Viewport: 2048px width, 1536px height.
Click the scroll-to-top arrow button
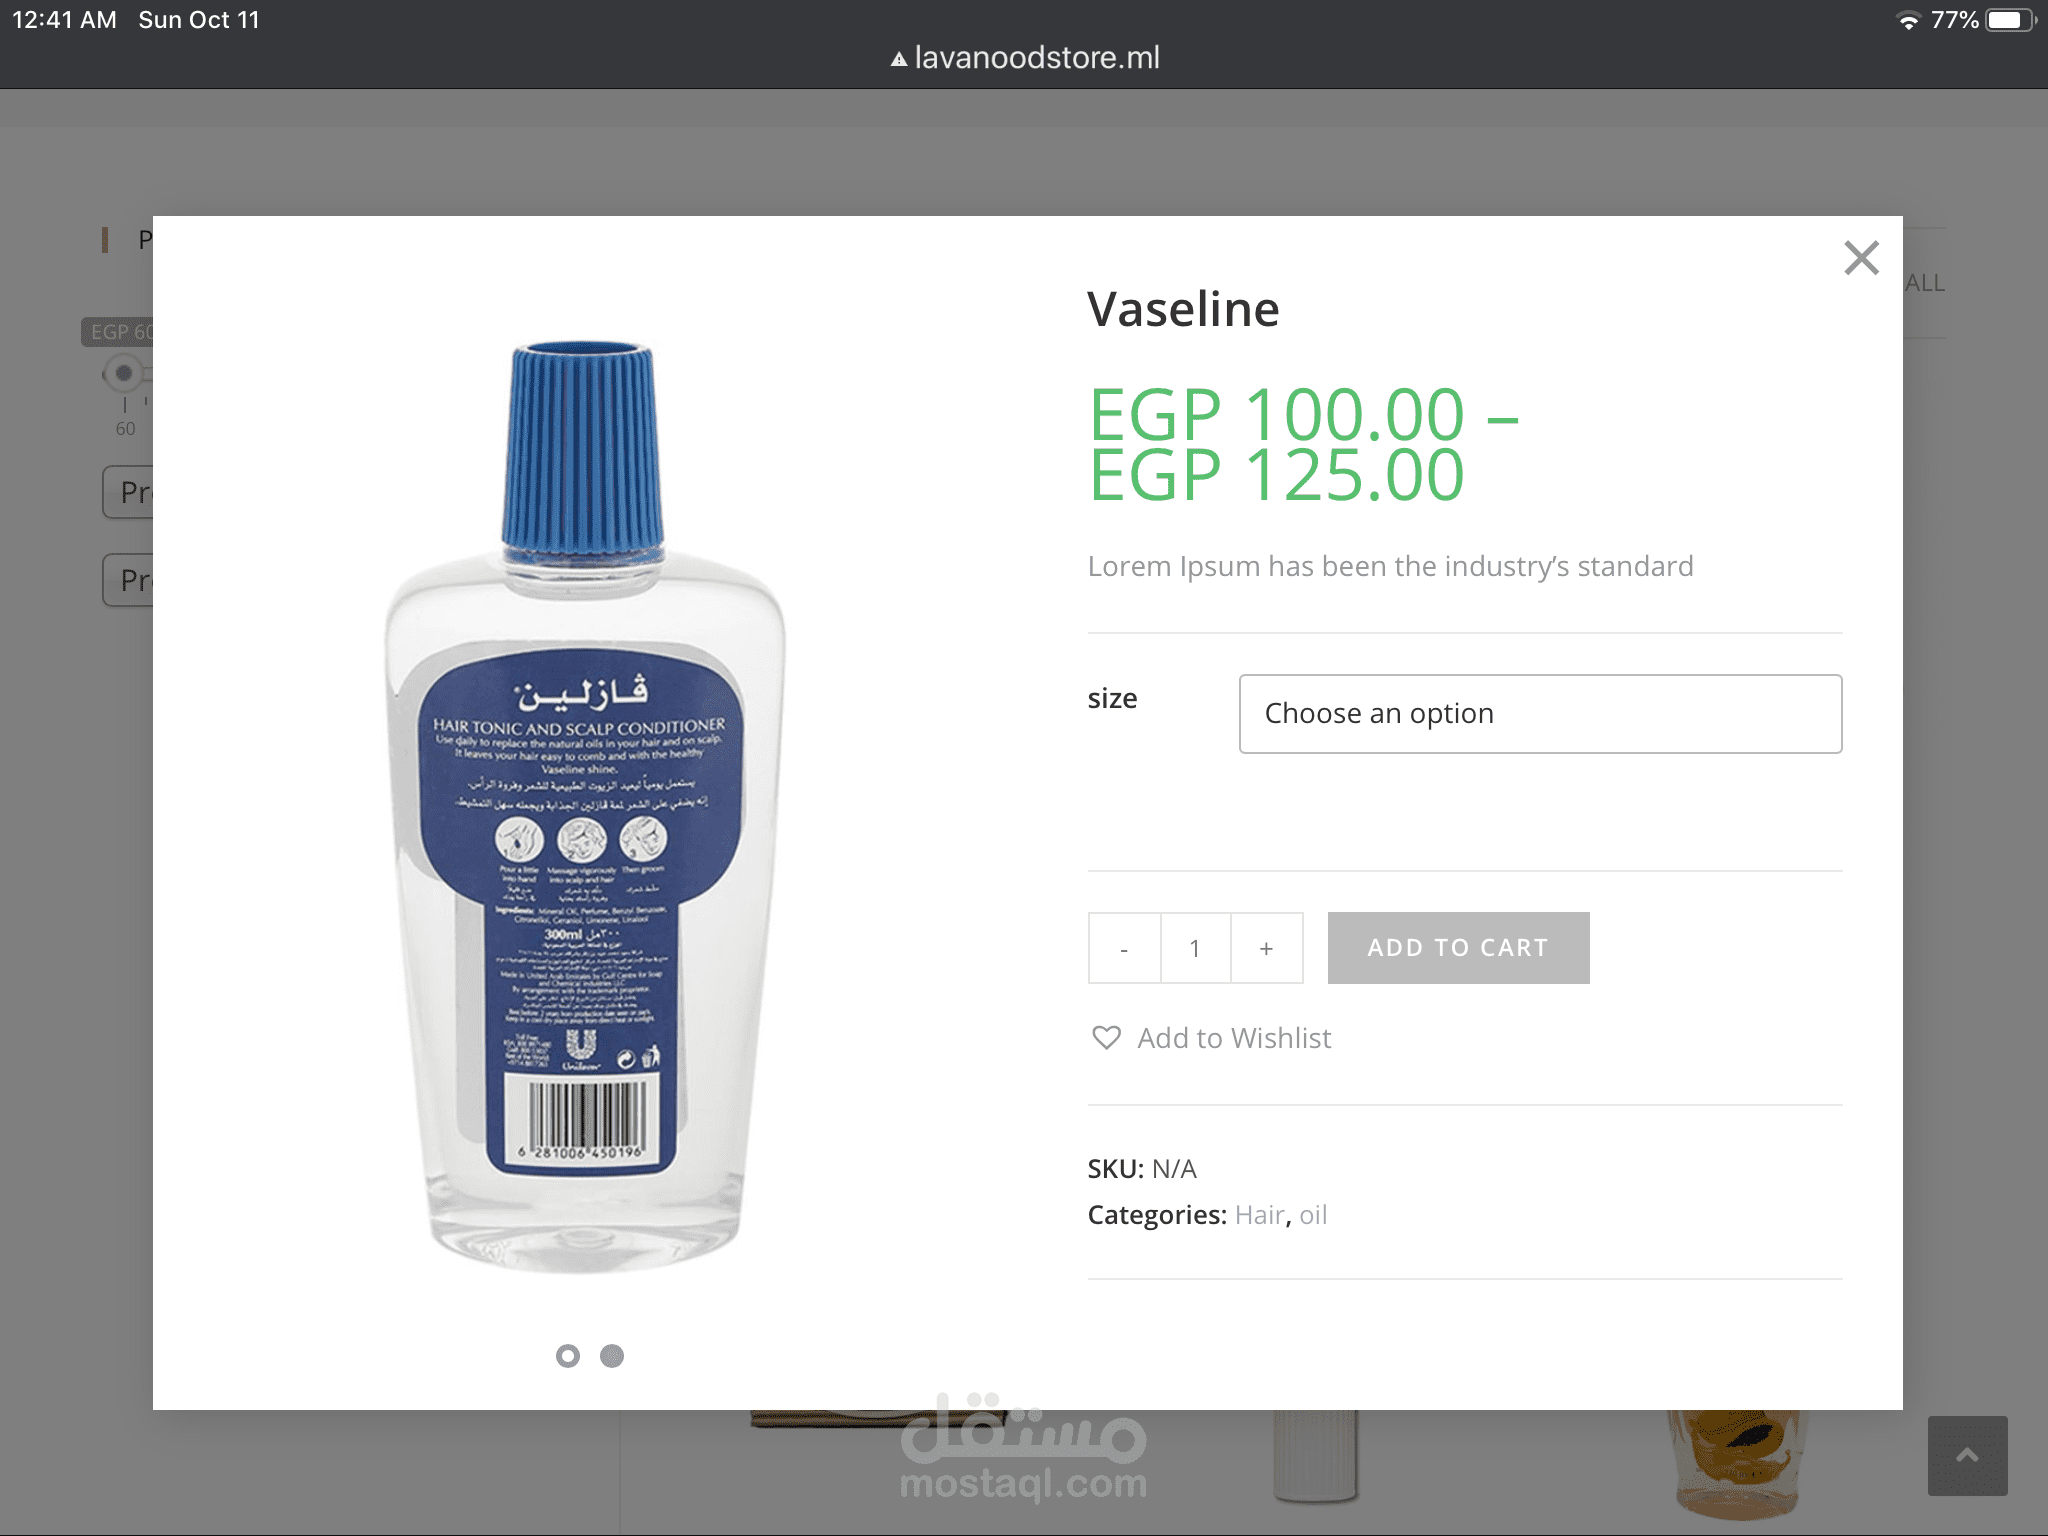(1967, 1456)
